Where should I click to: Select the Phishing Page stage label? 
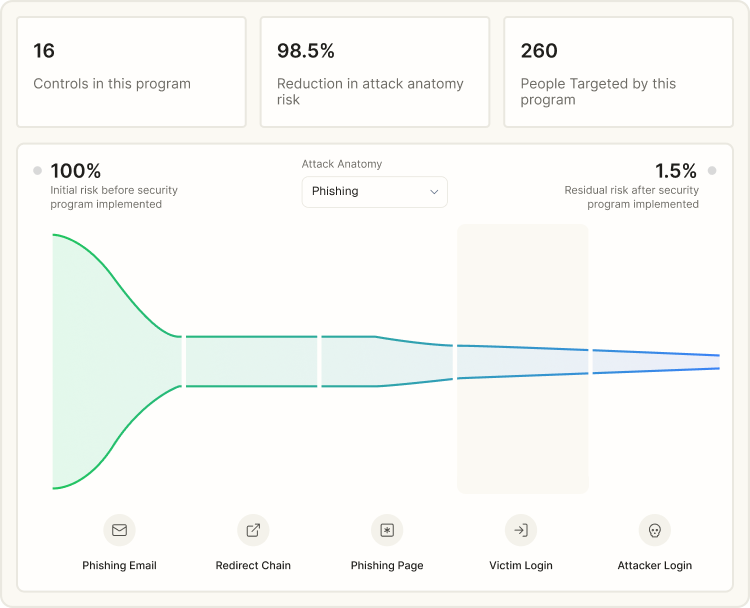click(387, 565)
